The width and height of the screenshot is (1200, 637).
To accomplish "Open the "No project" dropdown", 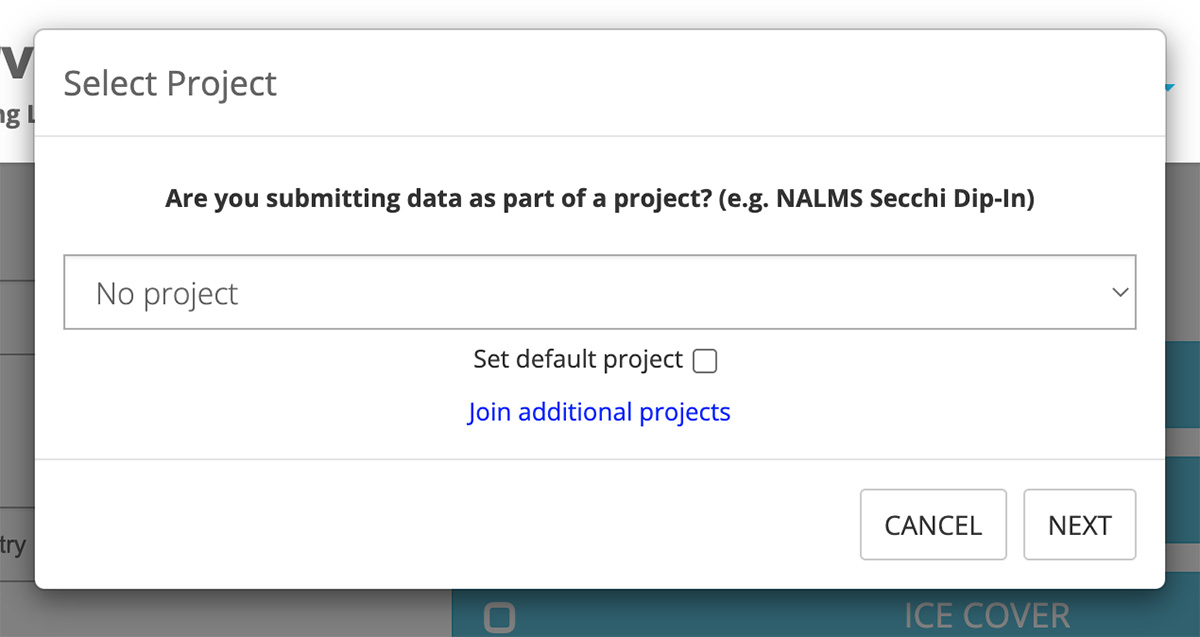I will tap(598, 292).
